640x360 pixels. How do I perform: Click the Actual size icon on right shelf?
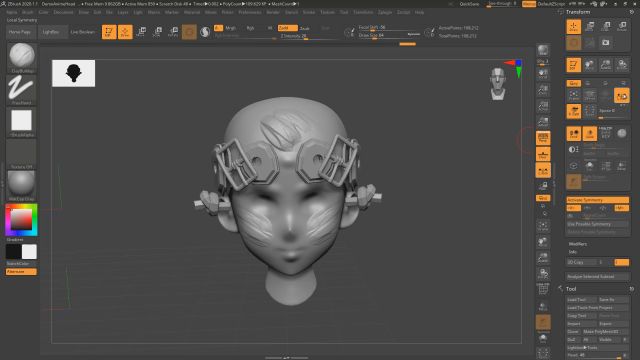(x=543, y=106)
